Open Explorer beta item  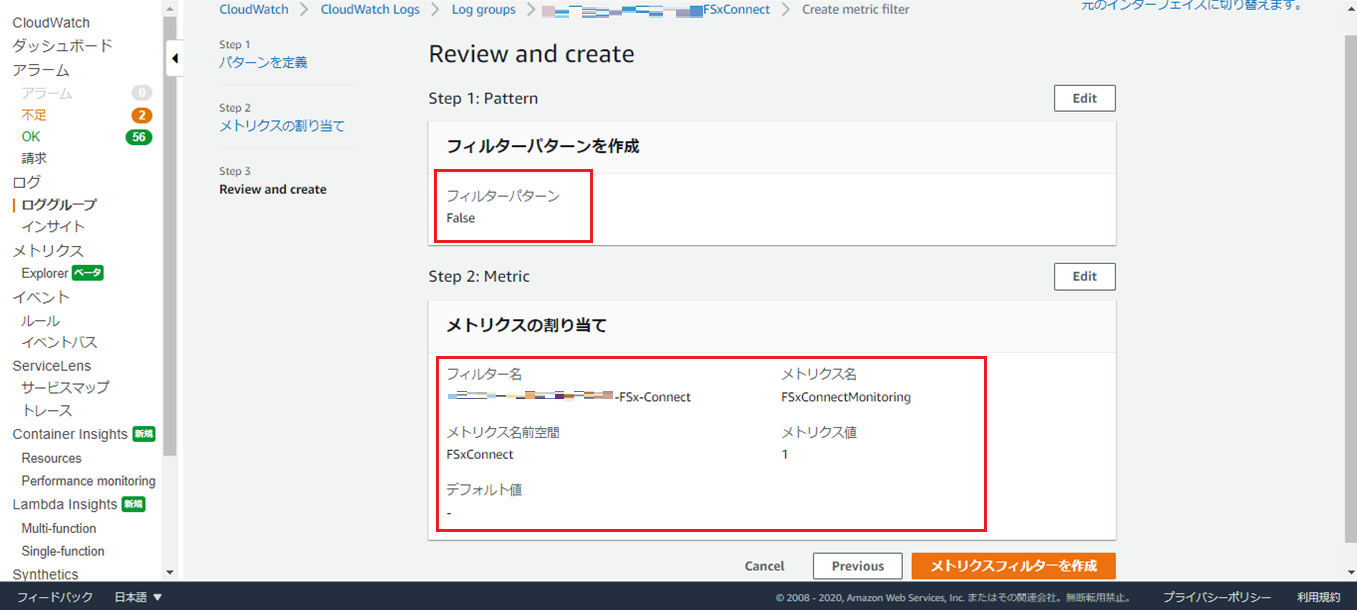click(45, 273)
